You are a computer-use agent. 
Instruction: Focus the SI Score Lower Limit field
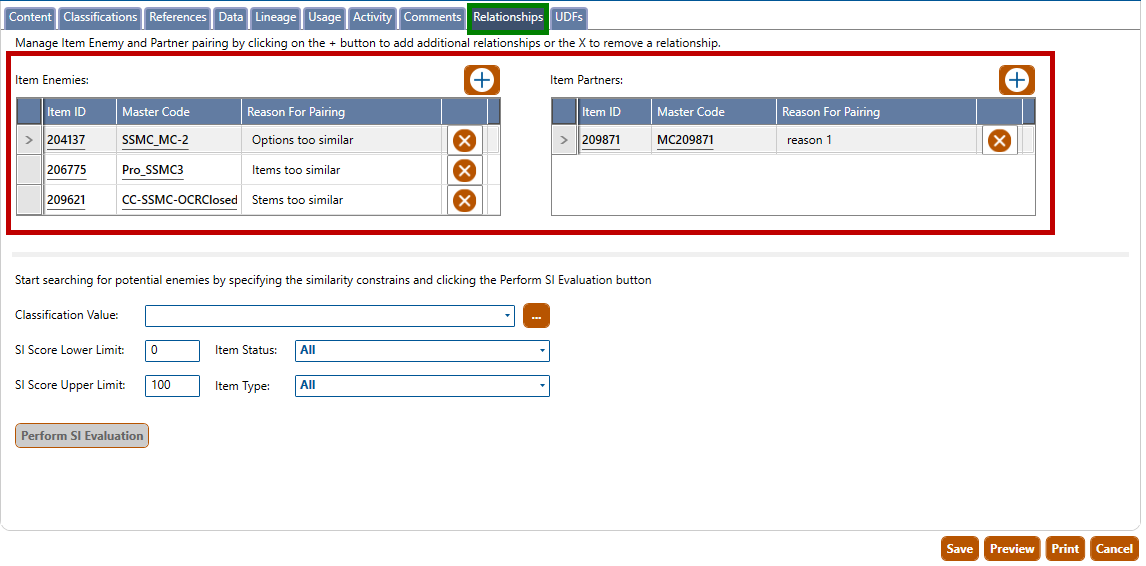[172, 351]
